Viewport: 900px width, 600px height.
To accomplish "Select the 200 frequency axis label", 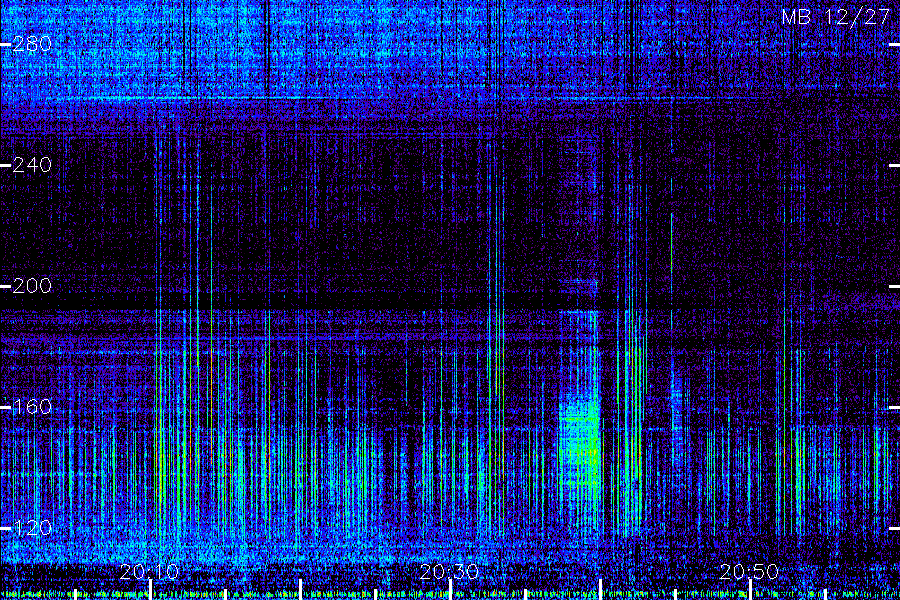I will coord(32,286).
